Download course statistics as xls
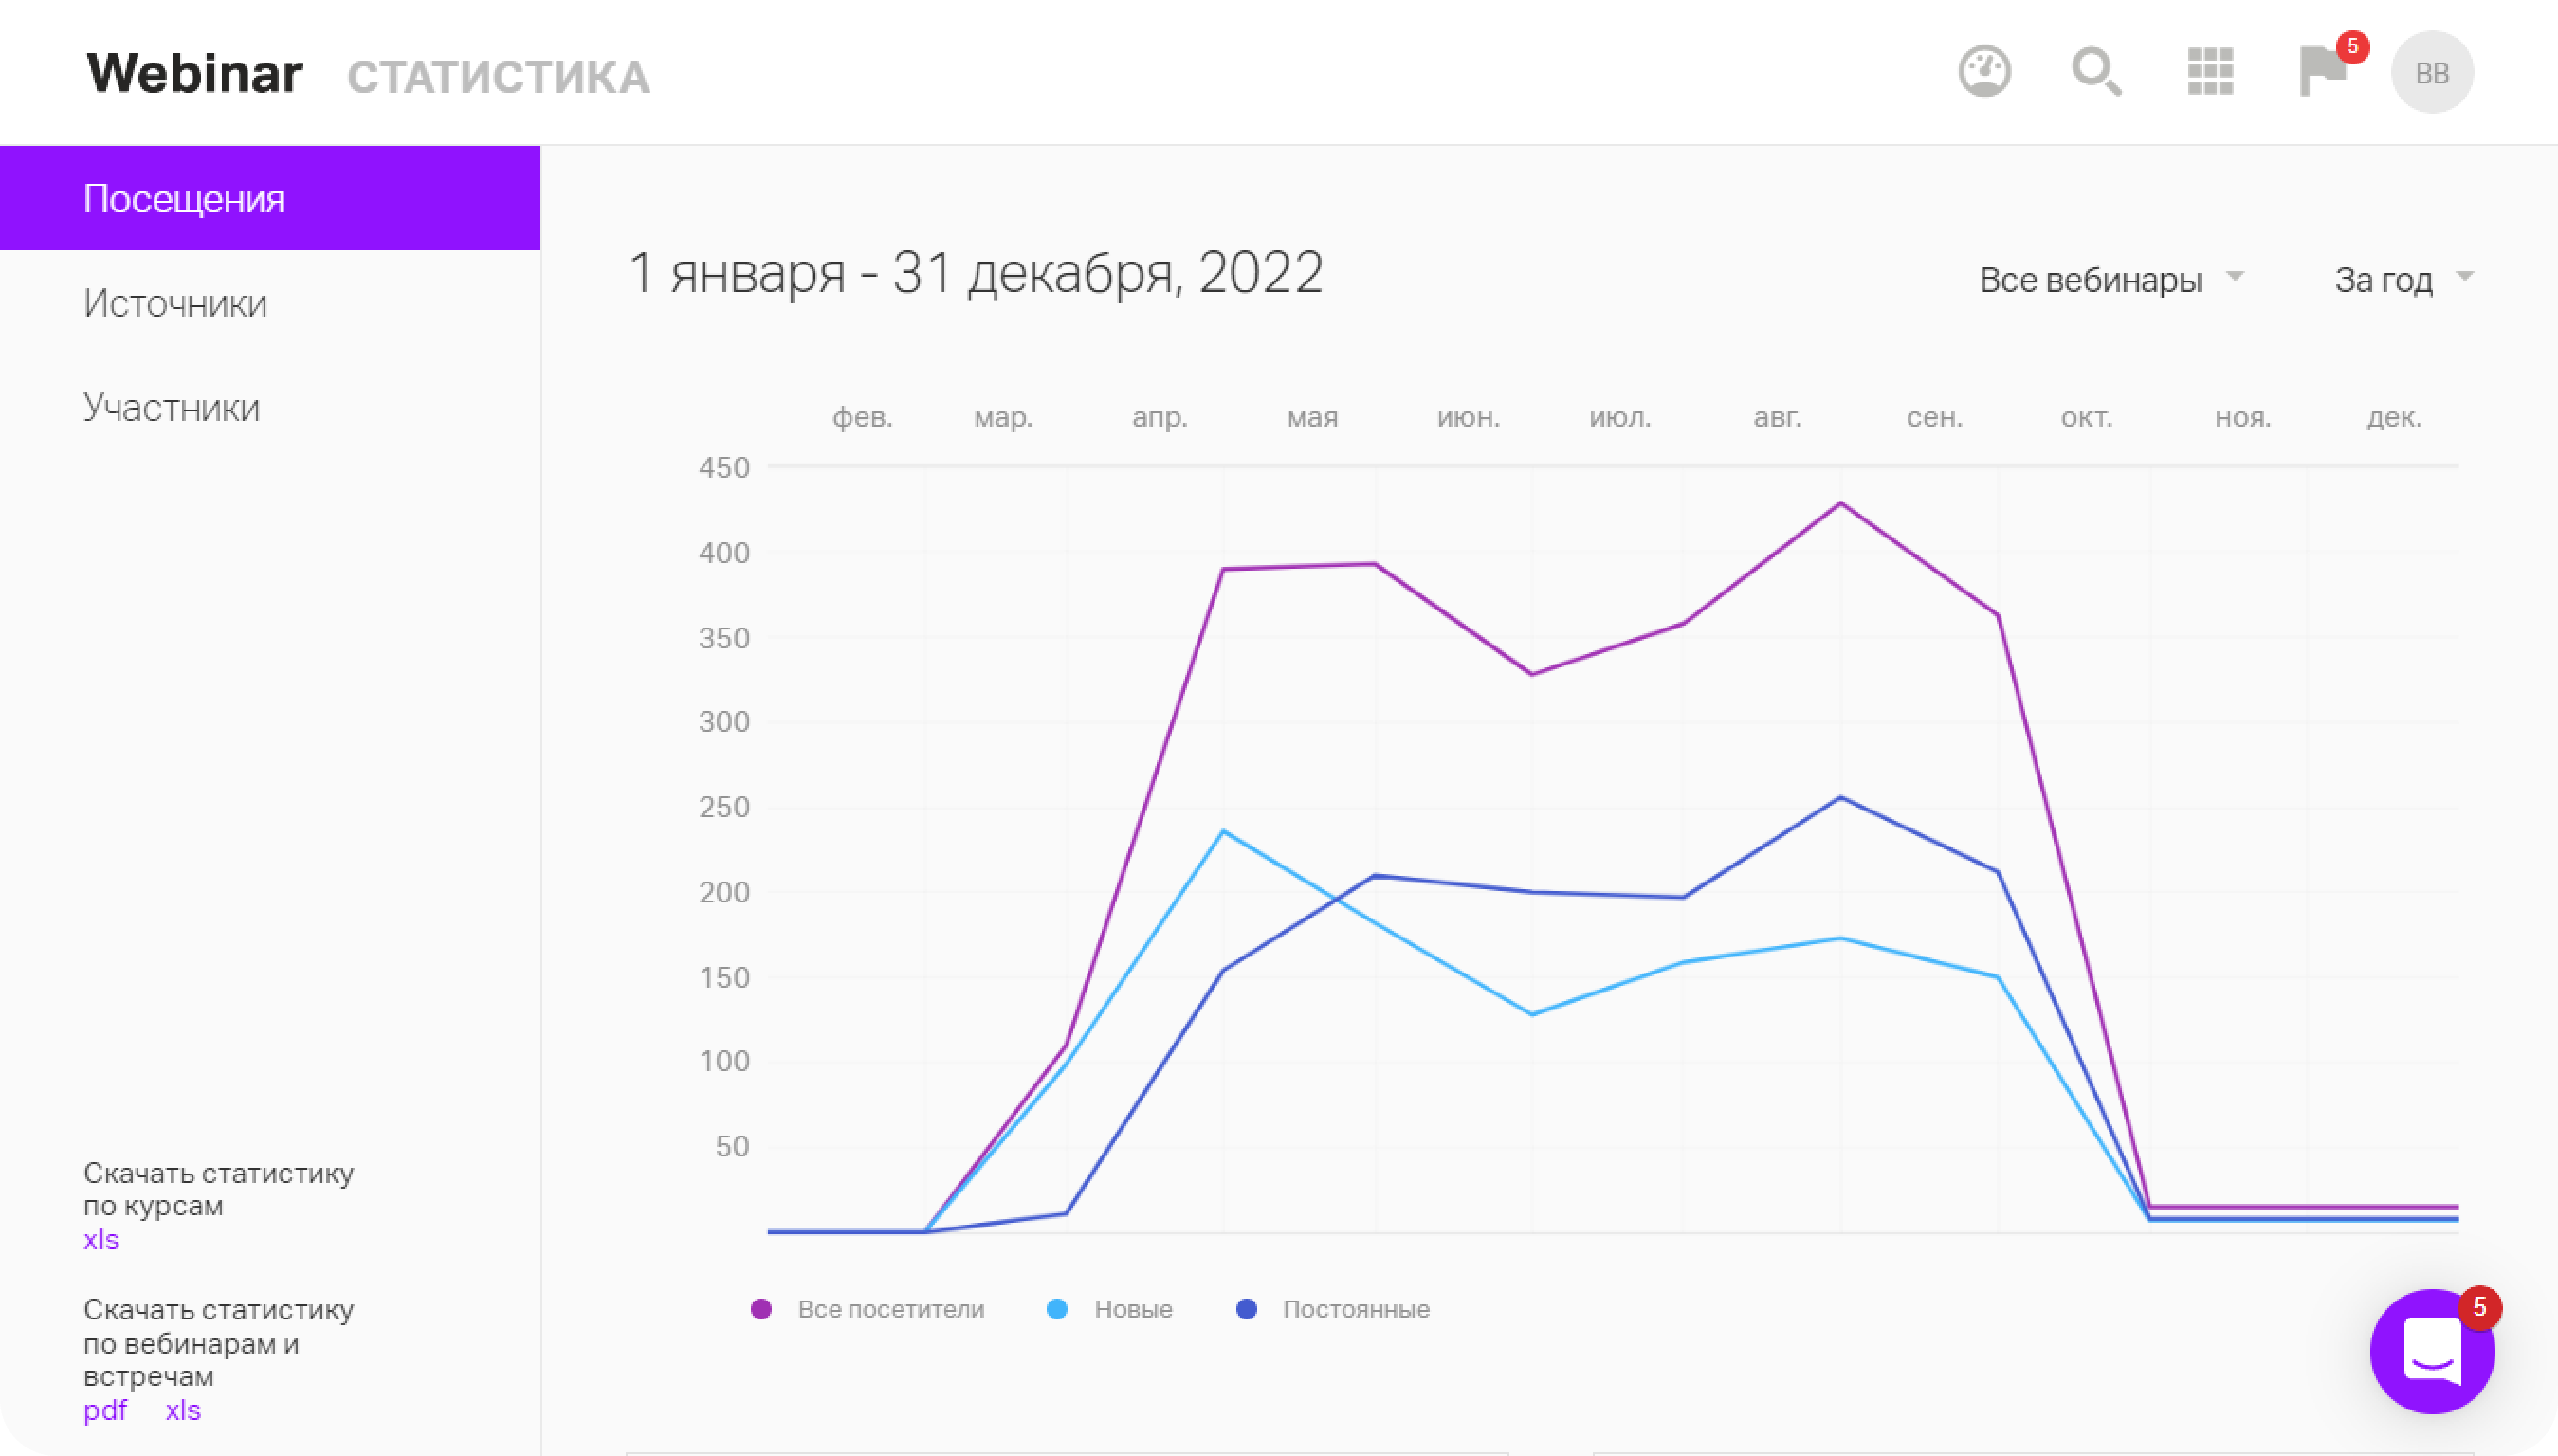2558x1456 pixels. [101, 1240]
